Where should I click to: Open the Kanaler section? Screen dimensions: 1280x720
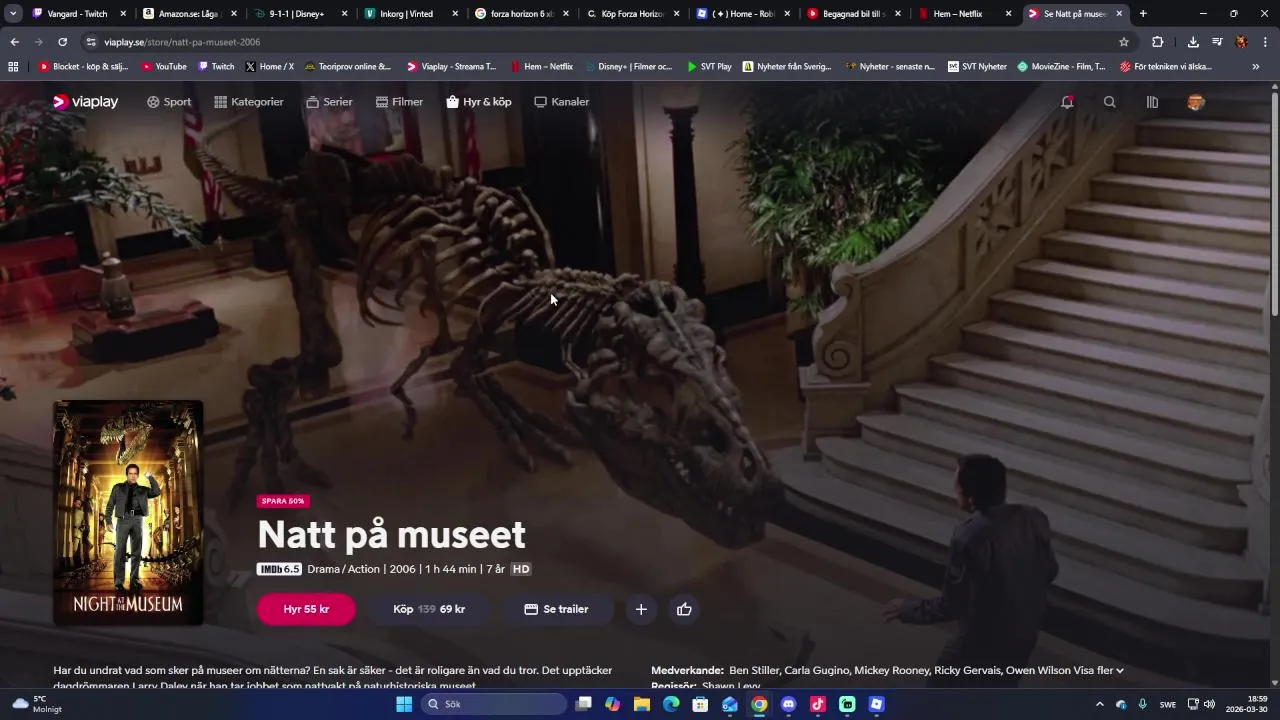click(562, 102)
